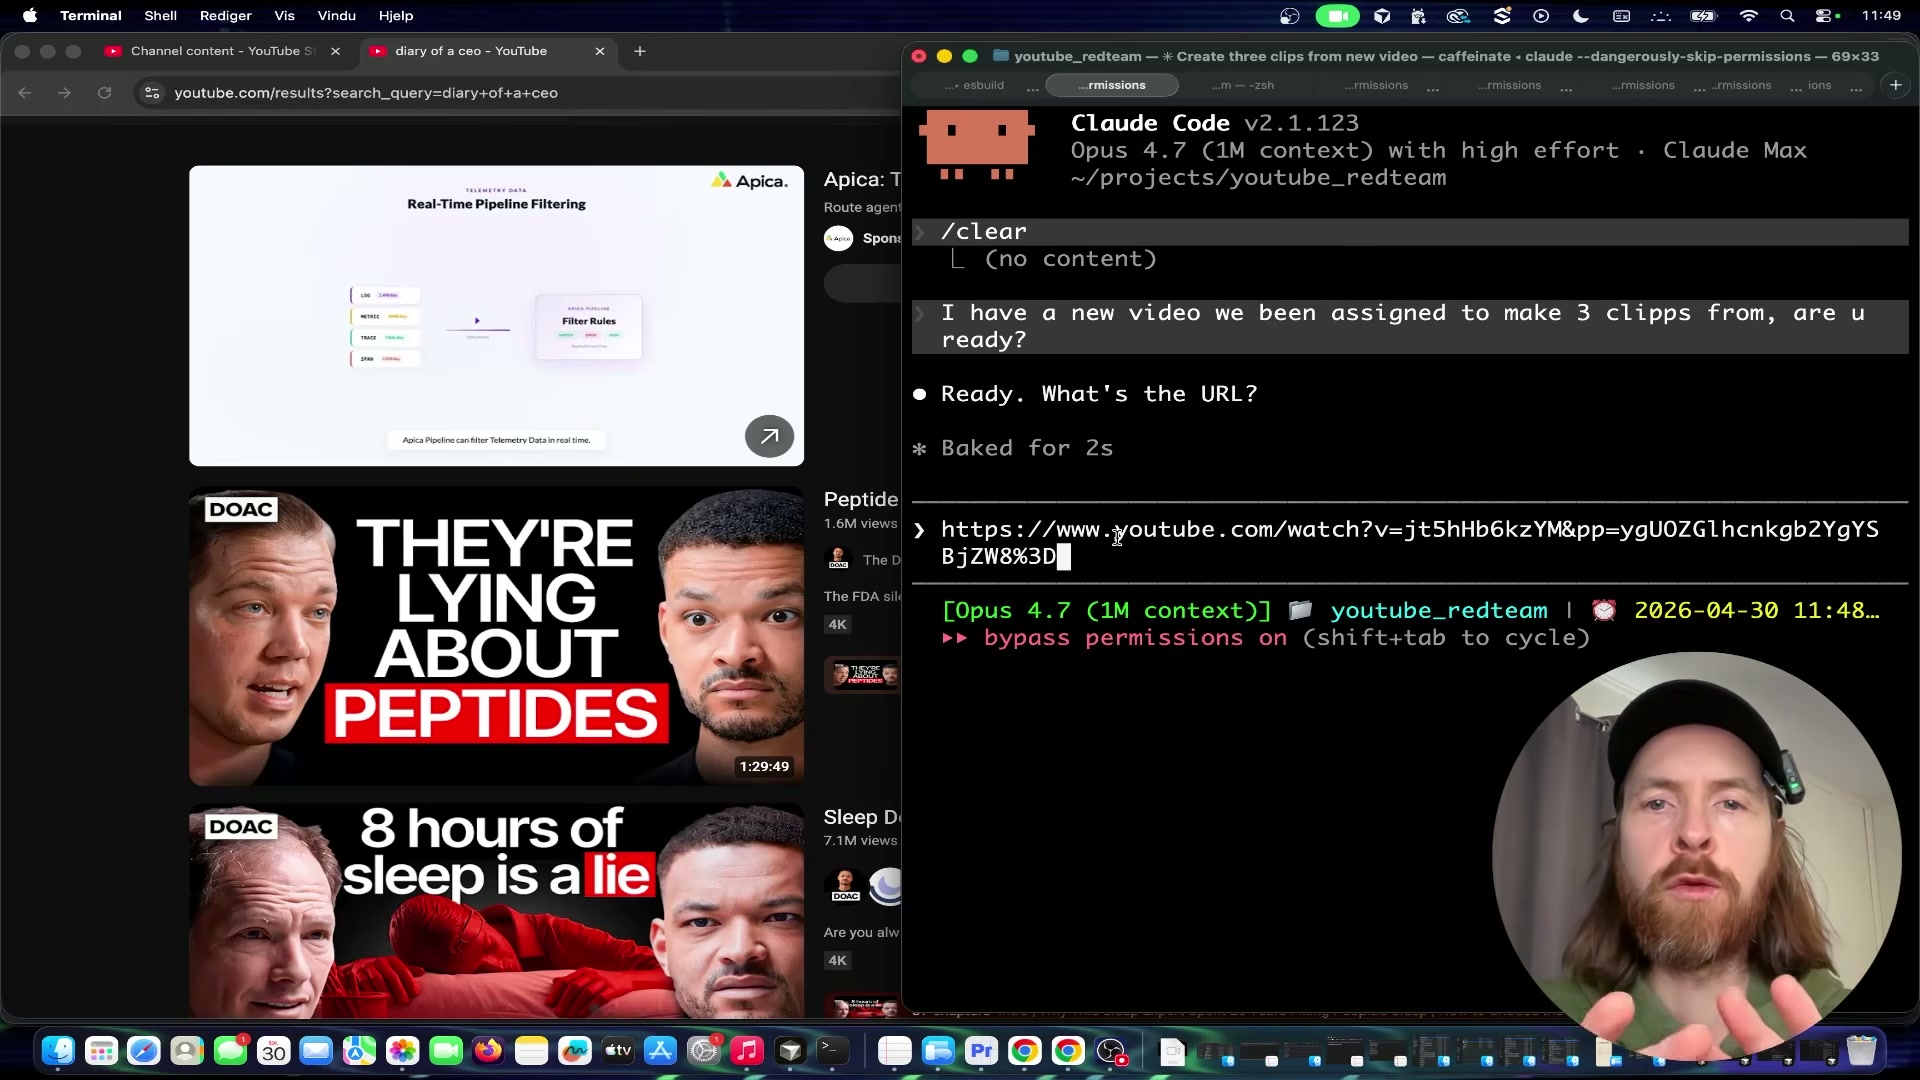
Task: Switch to Channel content YouTube Studio tab
Action: [222, 51]
